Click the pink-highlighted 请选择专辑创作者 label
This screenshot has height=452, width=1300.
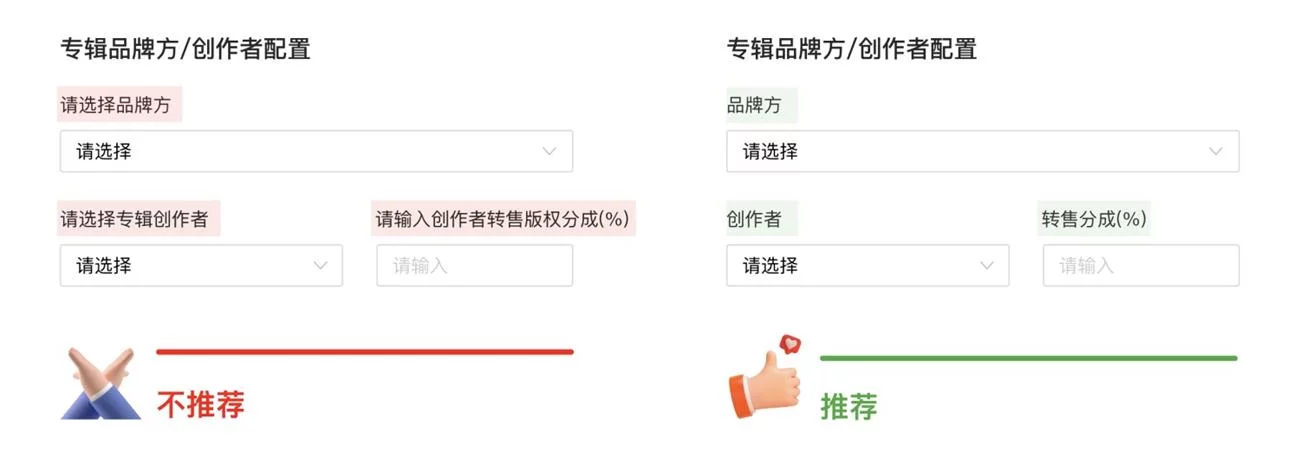click(x=135, y=219)
